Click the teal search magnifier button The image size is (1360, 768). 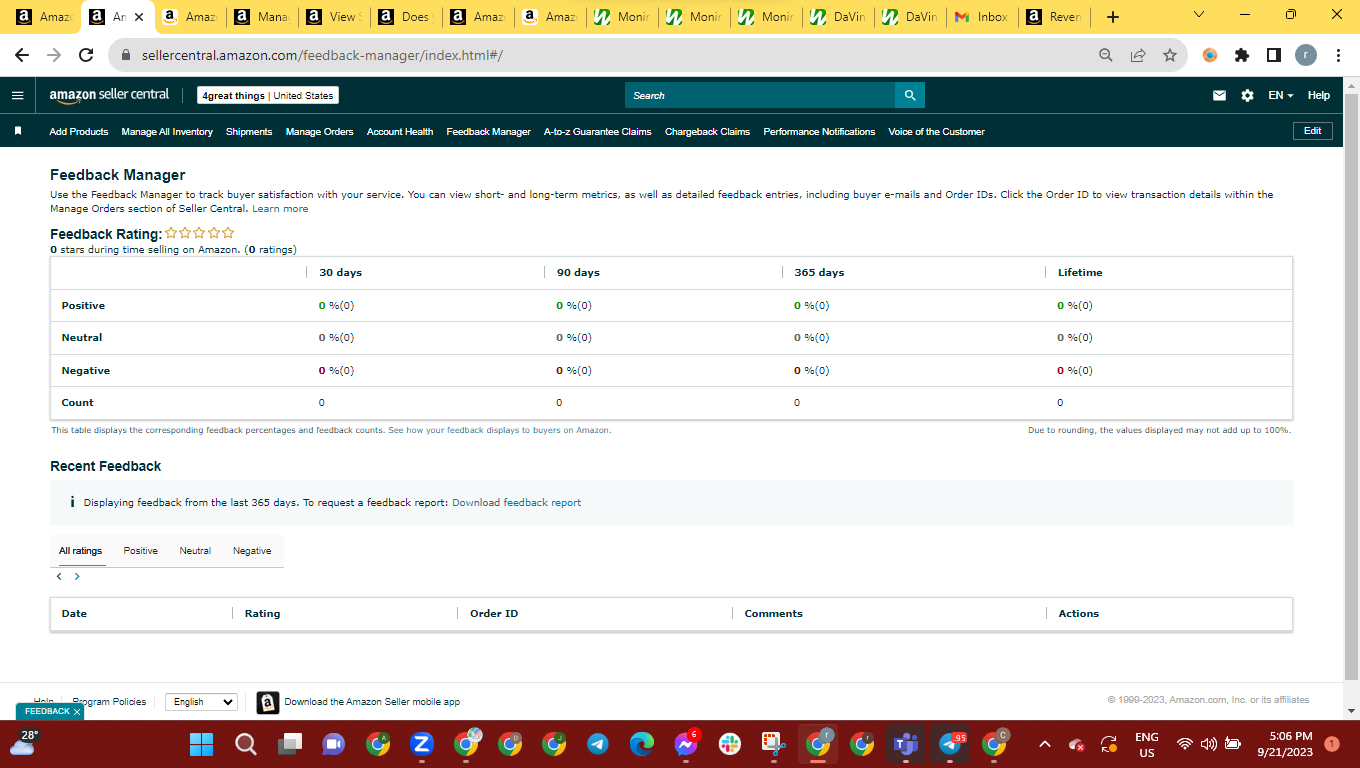(x=910, y=95)
